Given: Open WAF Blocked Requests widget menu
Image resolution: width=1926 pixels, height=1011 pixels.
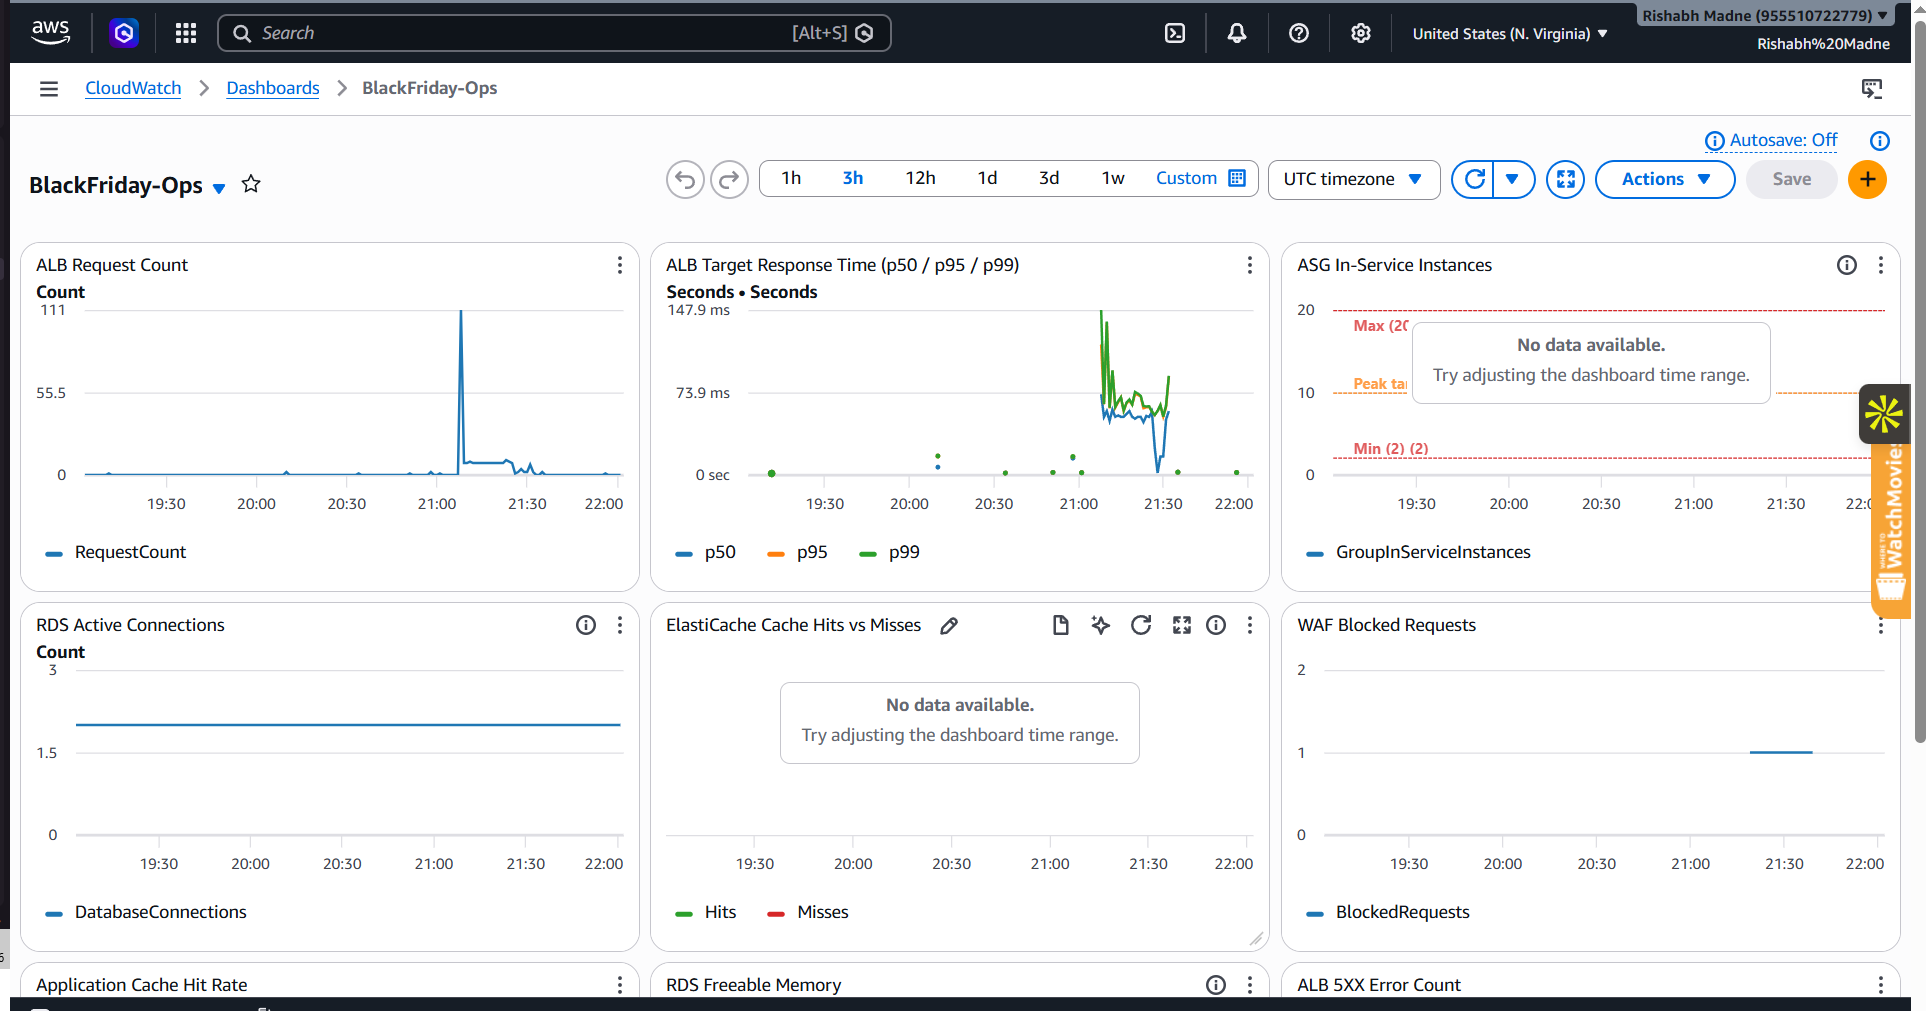Looking at the screenshot, I should (x=1881, y=625).
